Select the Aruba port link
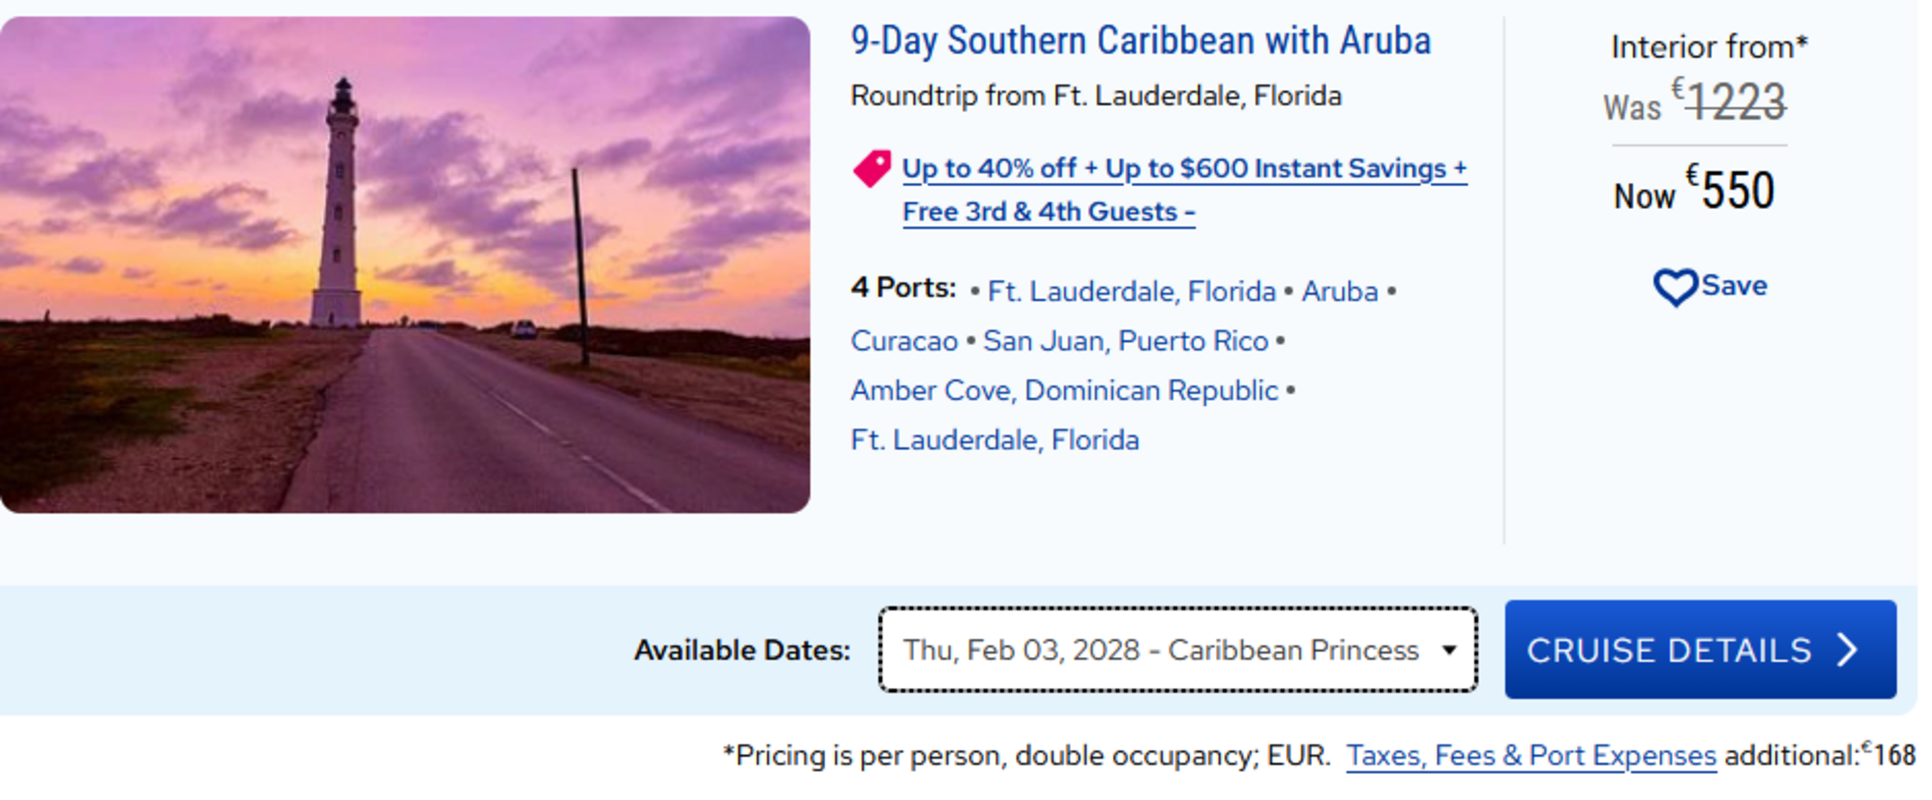Screen dimensions: 1932x800 click(x=1339, y=292)
